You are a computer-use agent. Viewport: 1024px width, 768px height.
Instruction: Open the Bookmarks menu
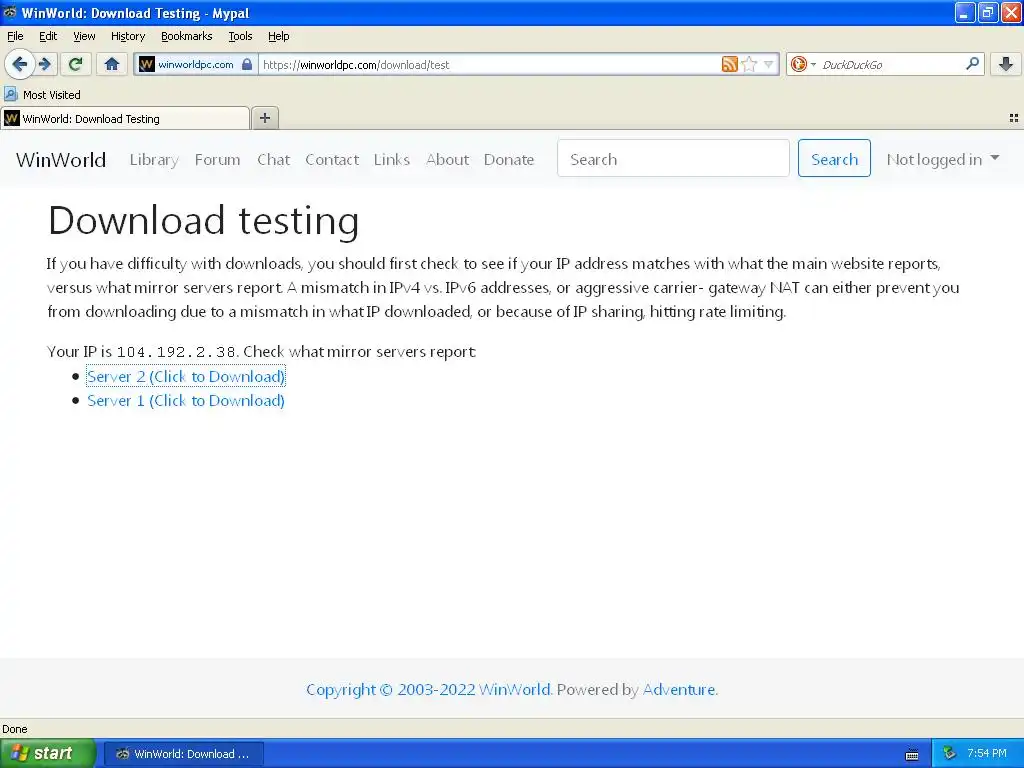[x=187, y=36]
